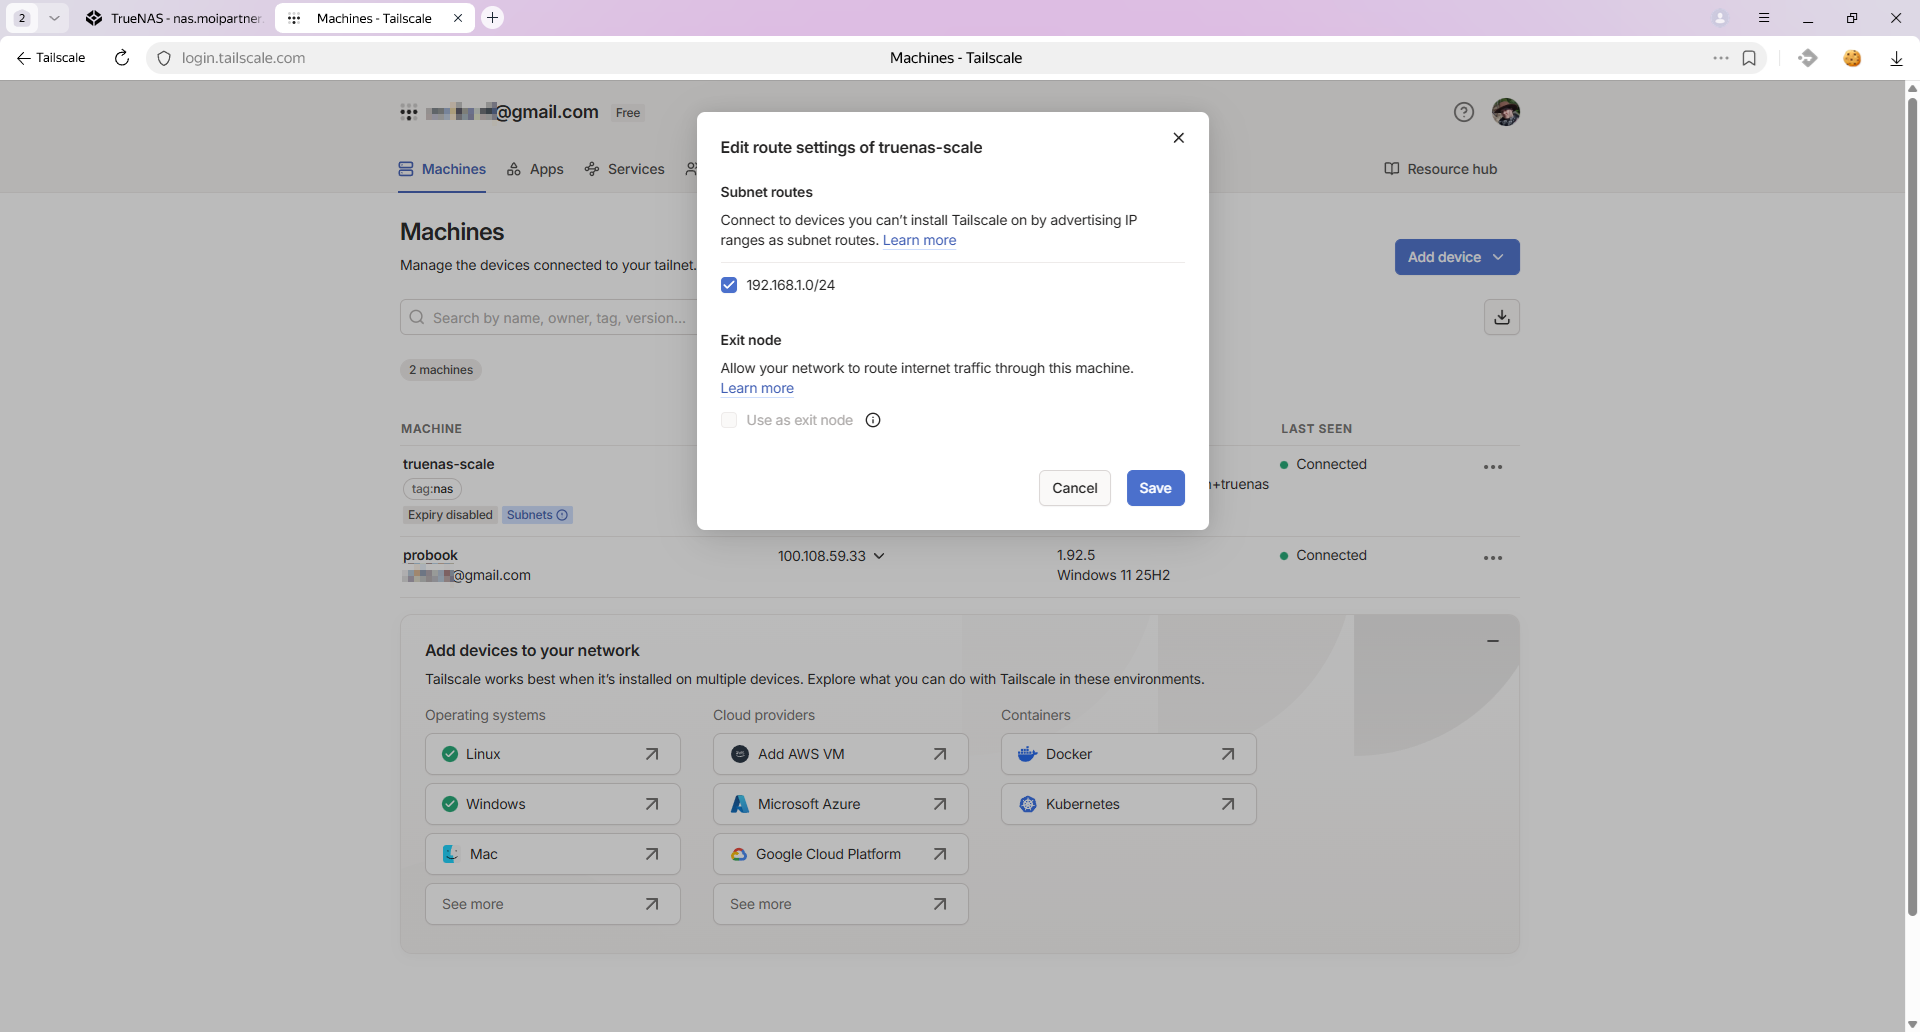The width and height of the screenshot is (1920, 1032).
Task: Open the help question mark icon
Action: 1464,112
